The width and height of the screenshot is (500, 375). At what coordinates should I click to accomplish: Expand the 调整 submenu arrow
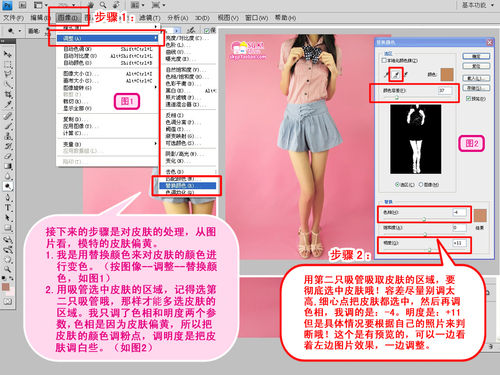(x=156, y=38)
